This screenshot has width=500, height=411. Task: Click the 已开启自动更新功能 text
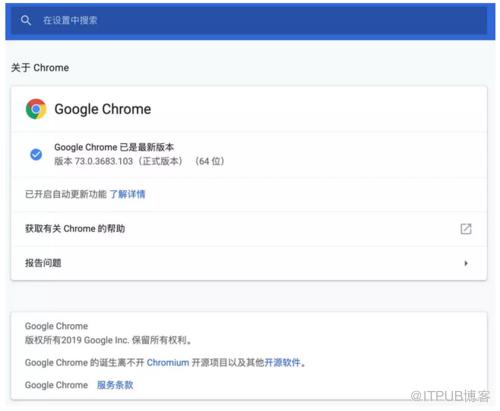[x=66, y=194]
